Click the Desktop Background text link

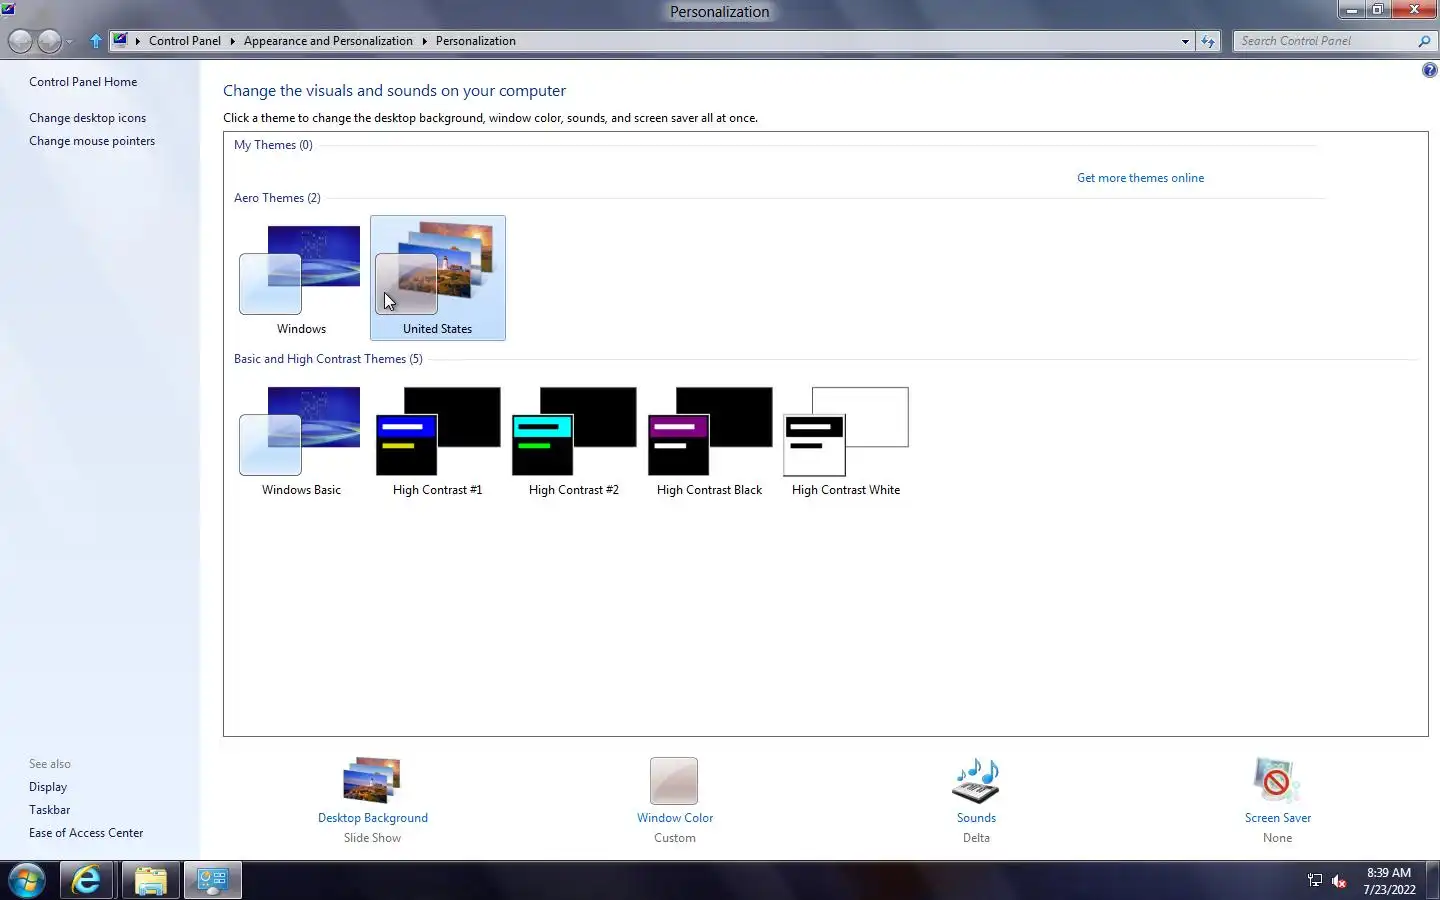[x=372, y=818]
